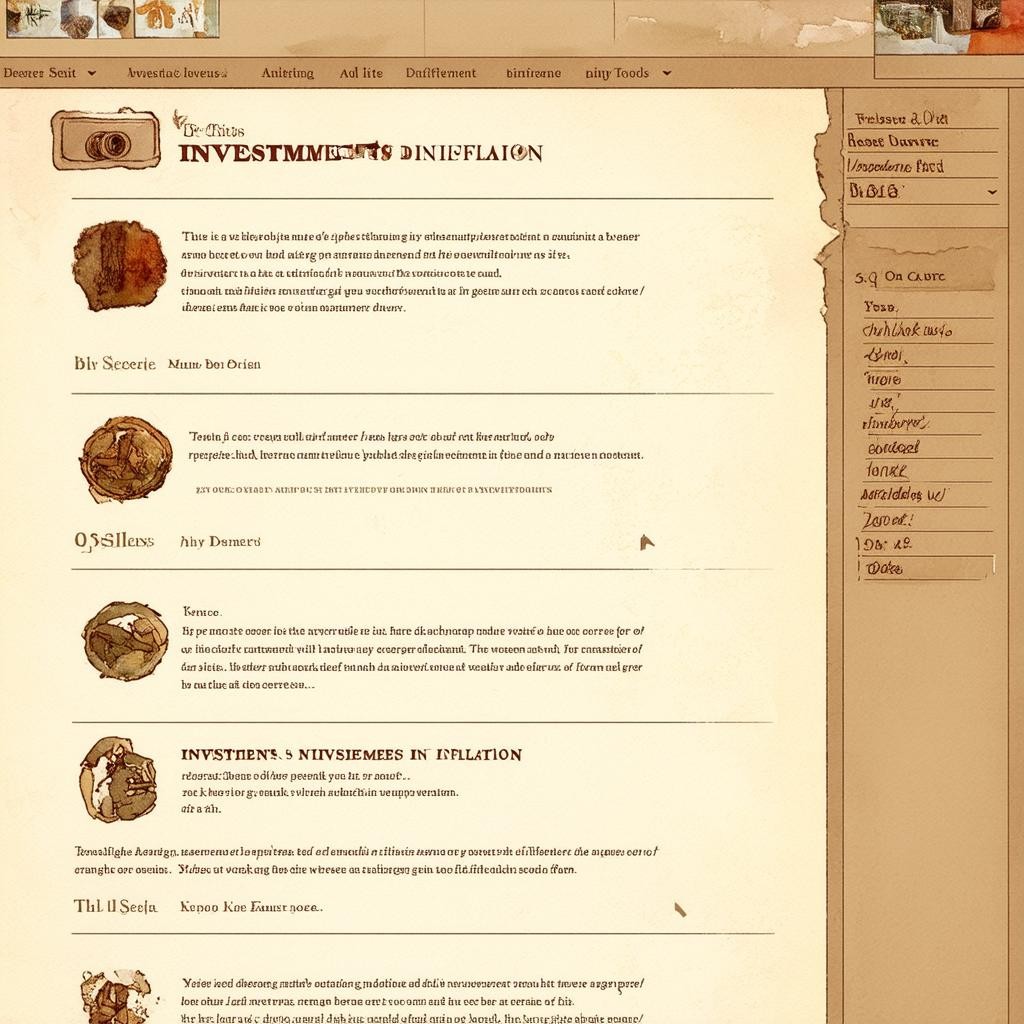This screenshot has height=1024, width=1024.
Task: Go to 'Anitring' in the navigation bar
Action: tap(287, 73)
